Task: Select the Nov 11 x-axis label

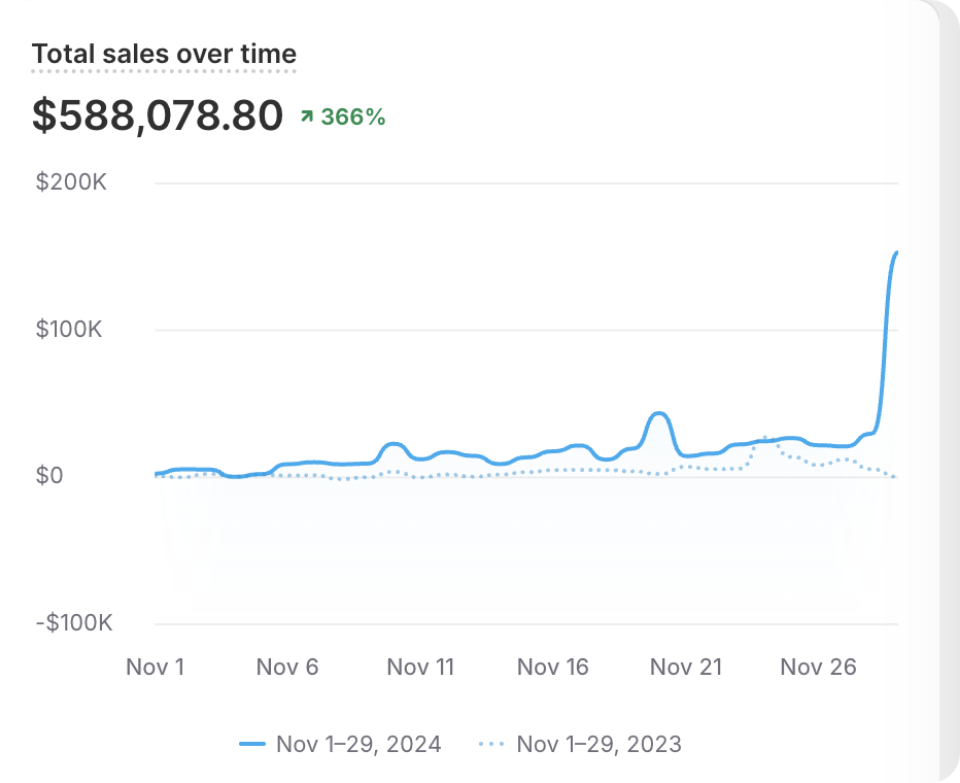Action: (420, 667)
